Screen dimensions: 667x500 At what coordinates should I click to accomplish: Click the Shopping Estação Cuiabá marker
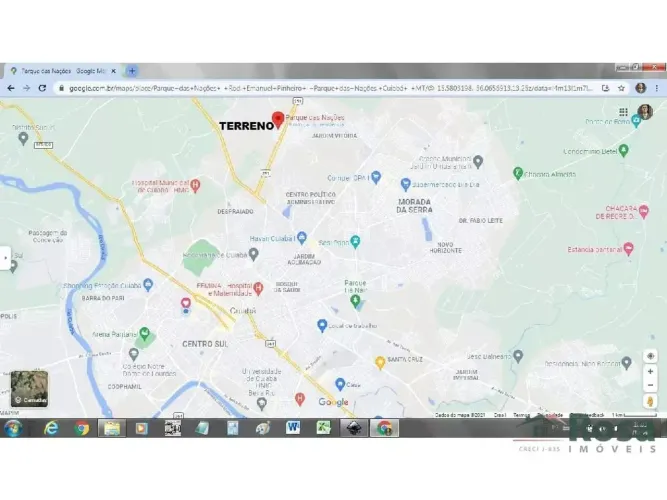point(148,284)
